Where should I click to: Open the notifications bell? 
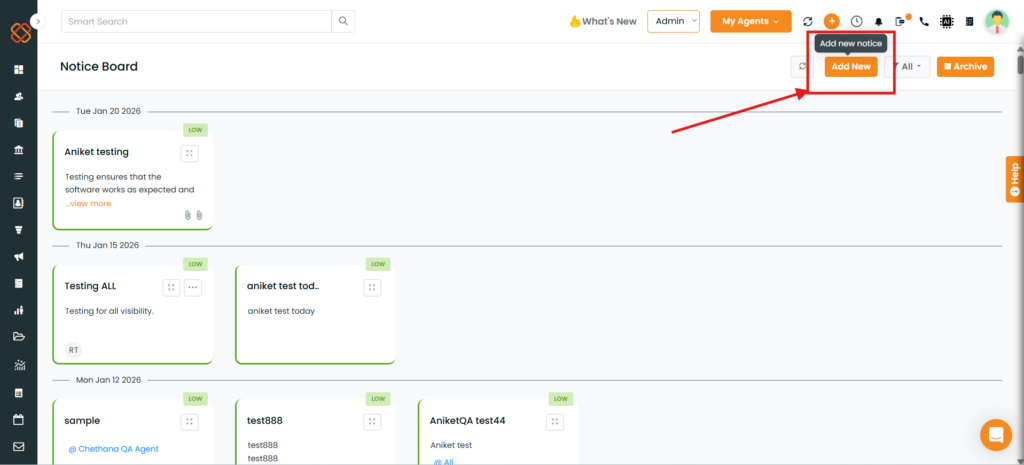(x=879, y=21)
